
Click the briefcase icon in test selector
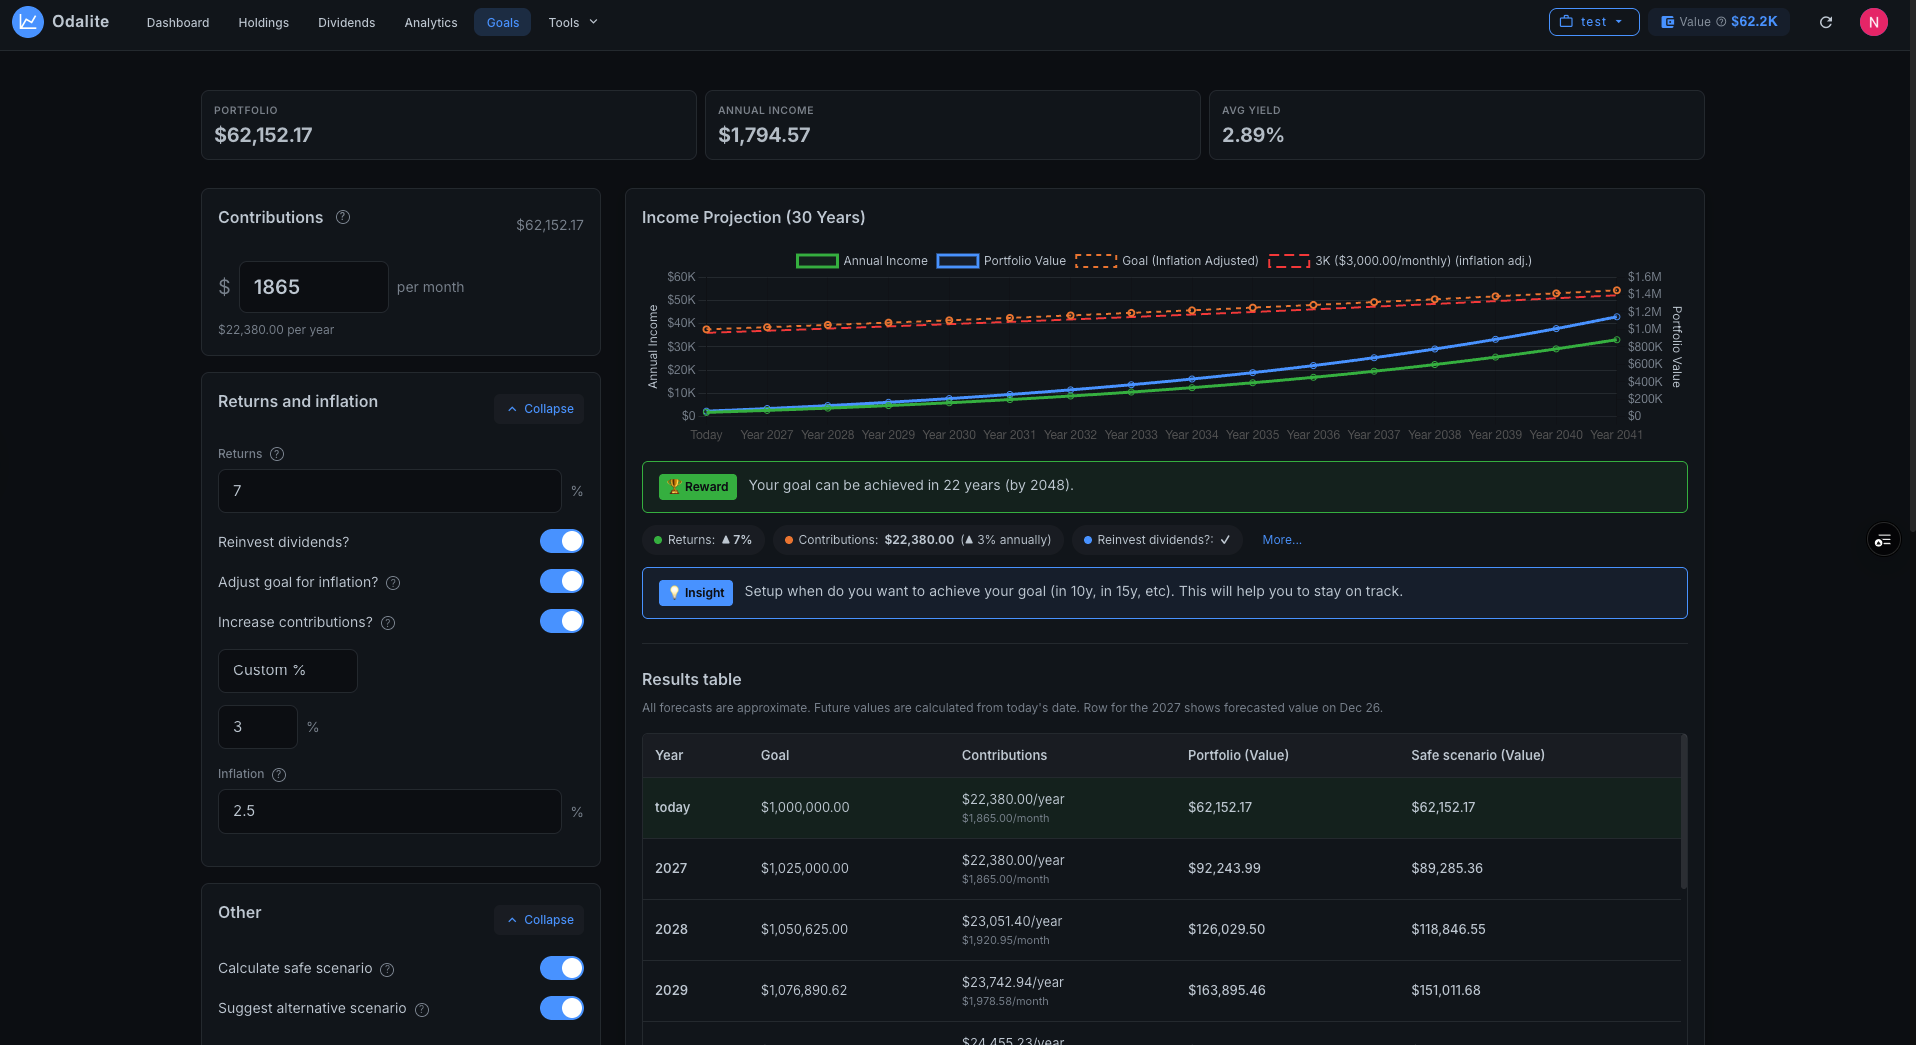pos(1566,22)
